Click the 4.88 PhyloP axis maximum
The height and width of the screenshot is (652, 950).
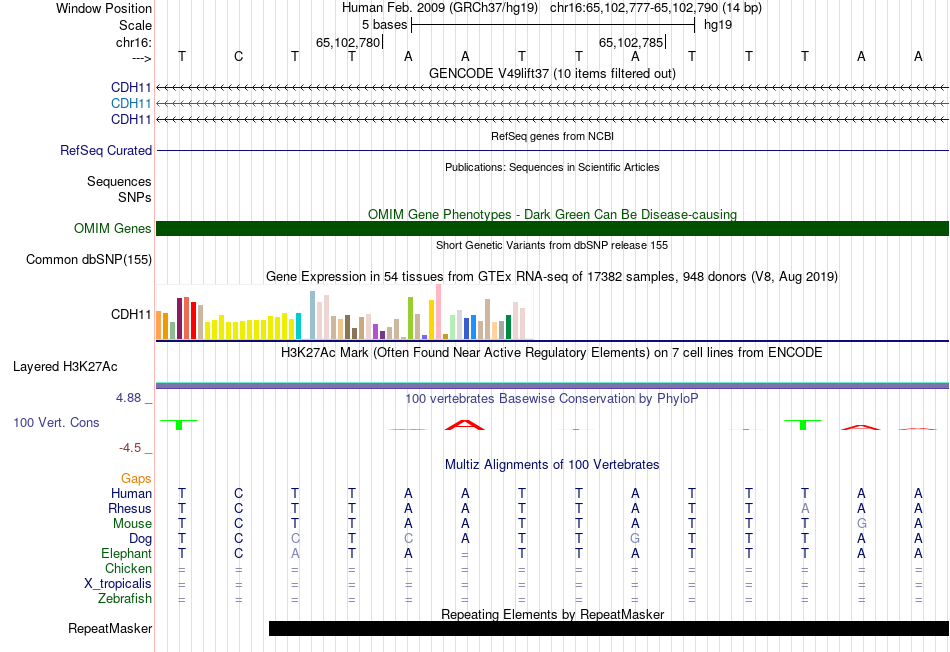(128, 398)
